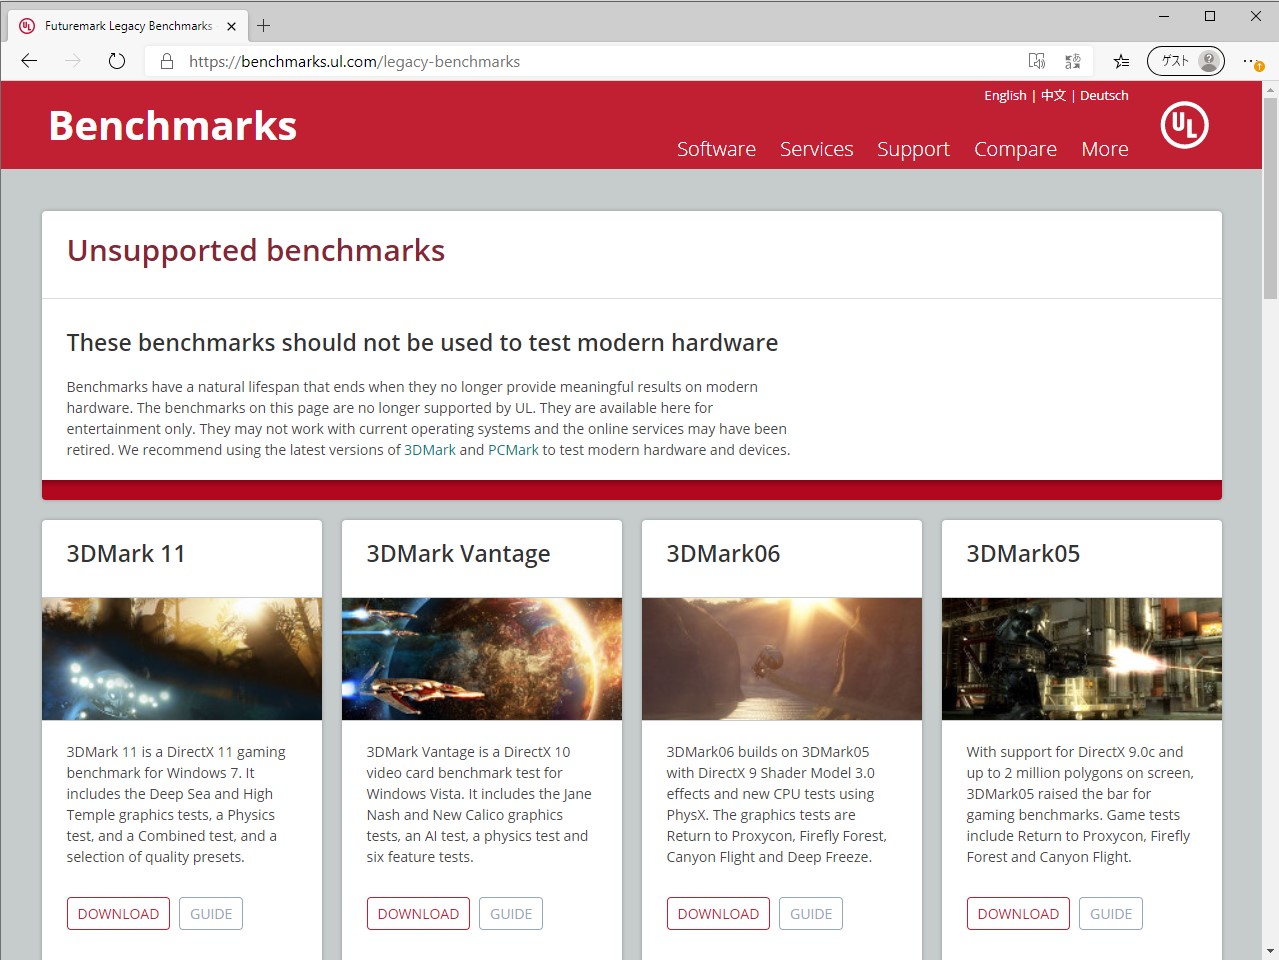Click the browser forward arrow

[73, 61]
